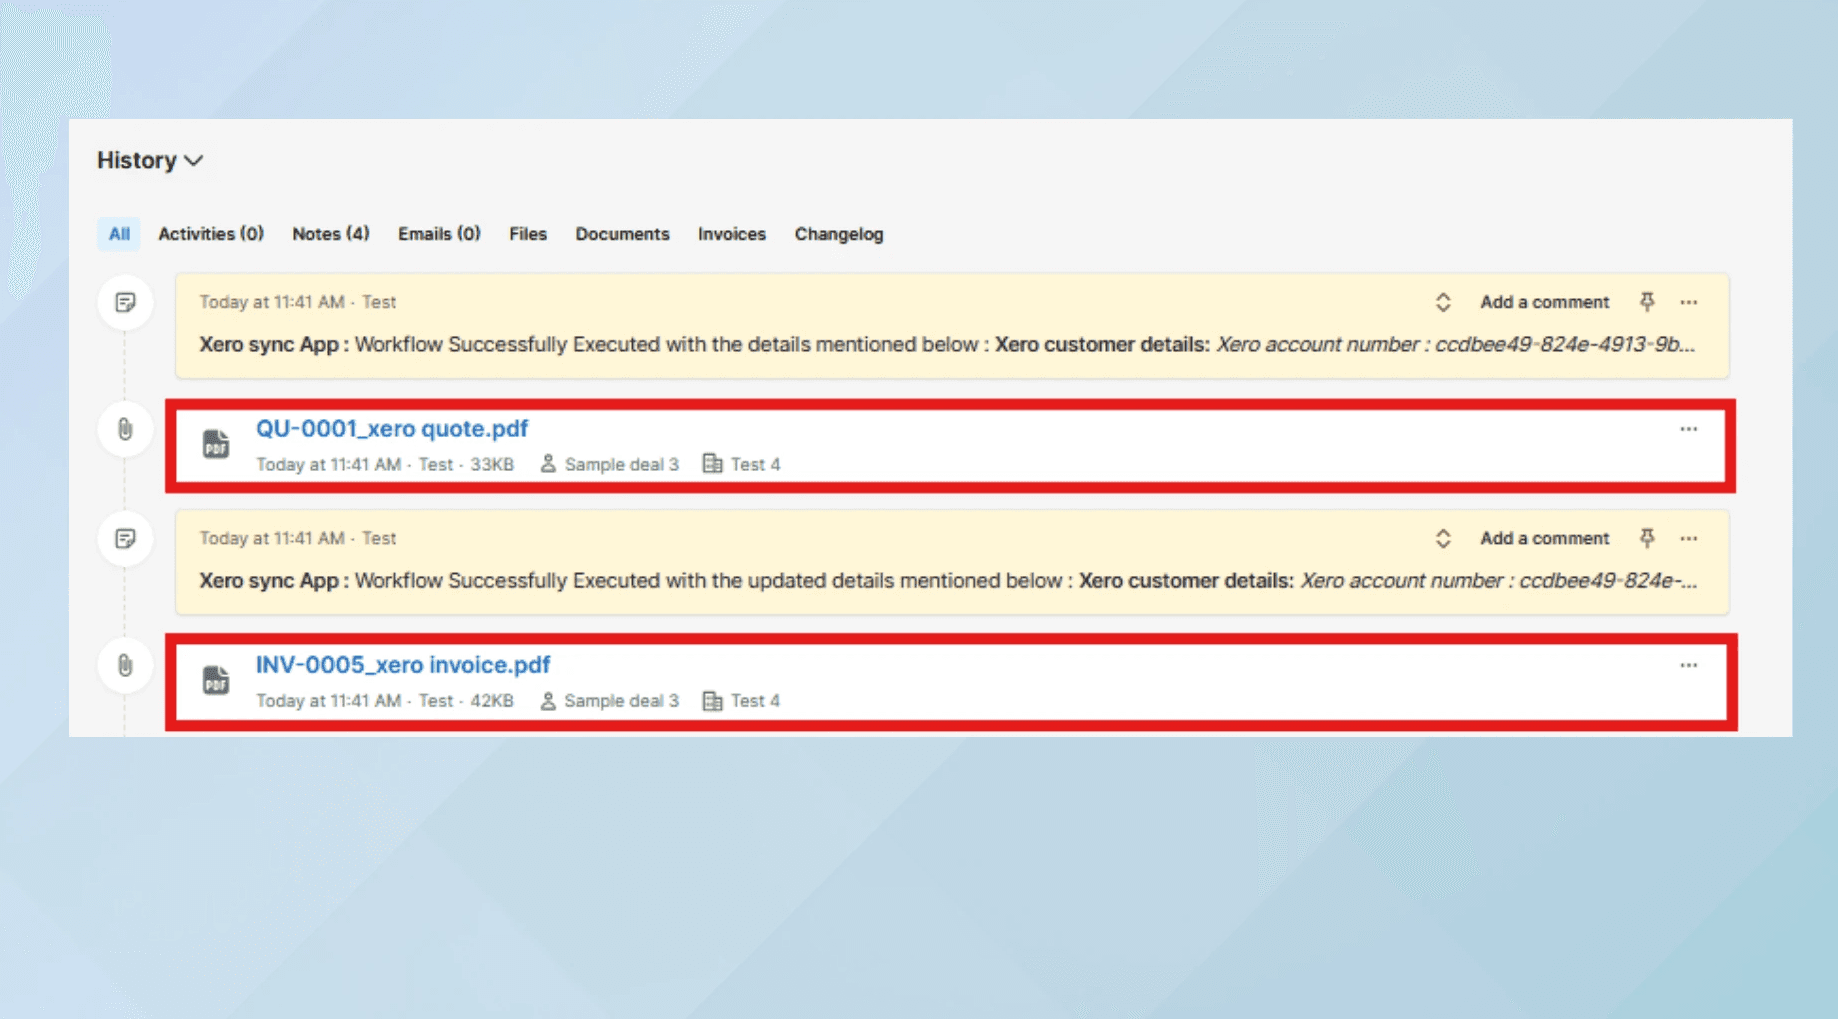Click note icon beside updated details note
1838x1019 pixels.
point(125,539)
